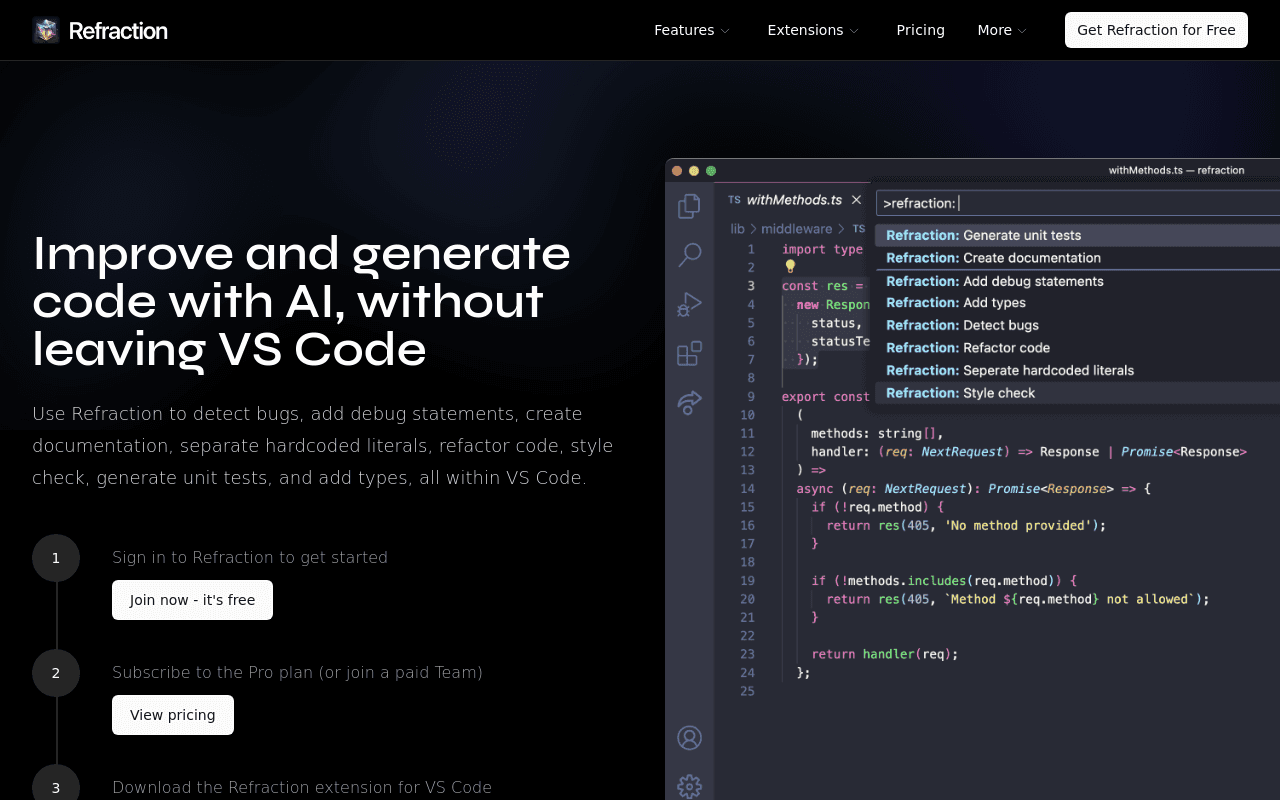This screenshot has height=800, width=1280.
Task: Click the lib breadcrumb segment
Action: [737, 229]
